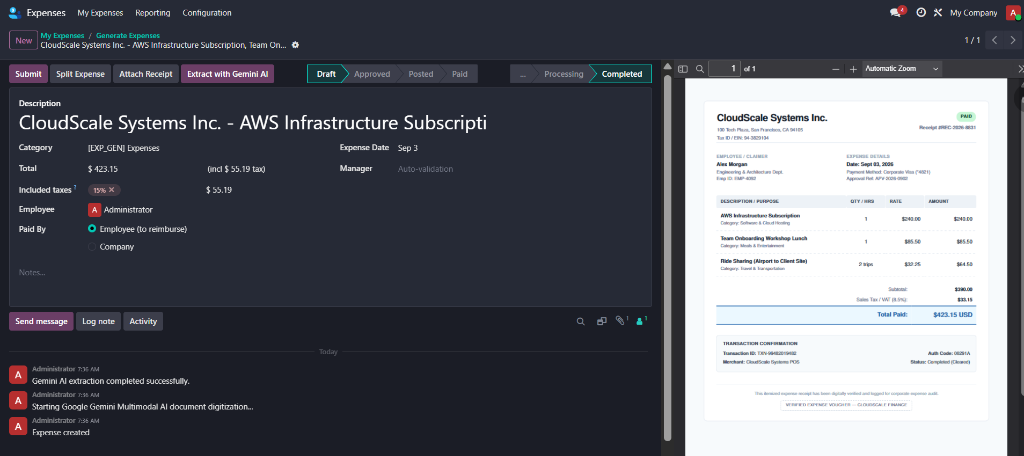Remove the 15% tax tag
Screen dimensions: 1024x456
[x=112, y=190]
